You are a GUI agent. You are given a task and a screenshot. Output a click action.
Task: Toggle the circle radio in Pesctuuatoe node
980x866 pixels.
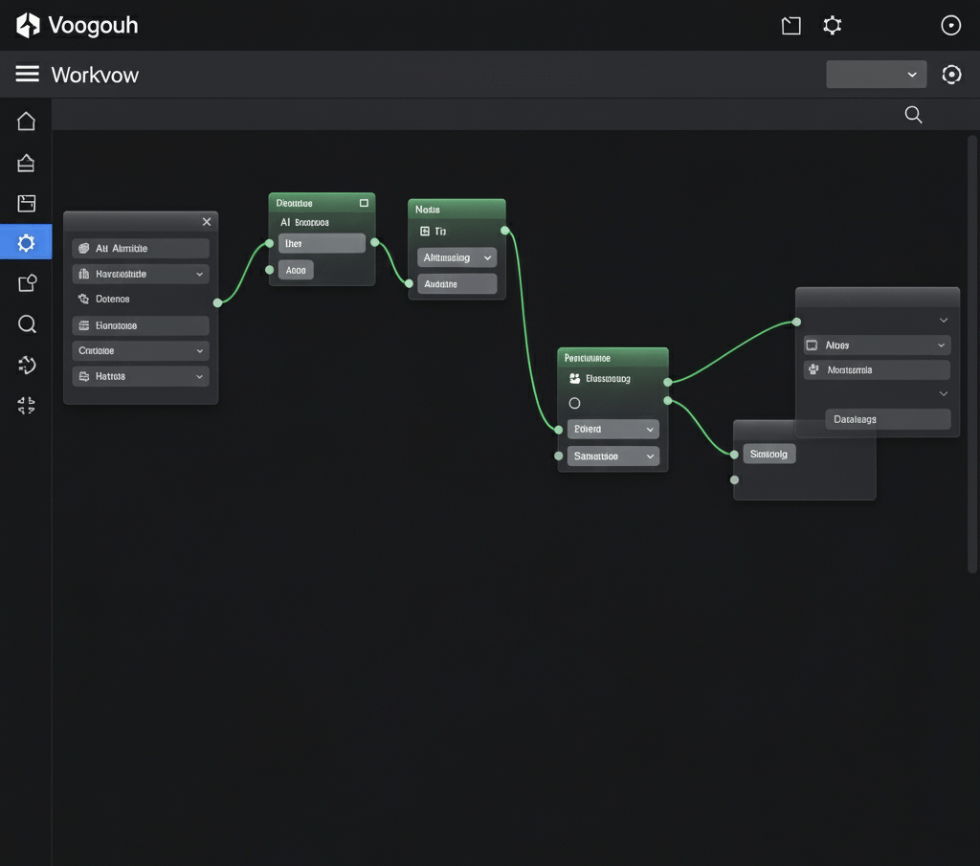(574, 404)
